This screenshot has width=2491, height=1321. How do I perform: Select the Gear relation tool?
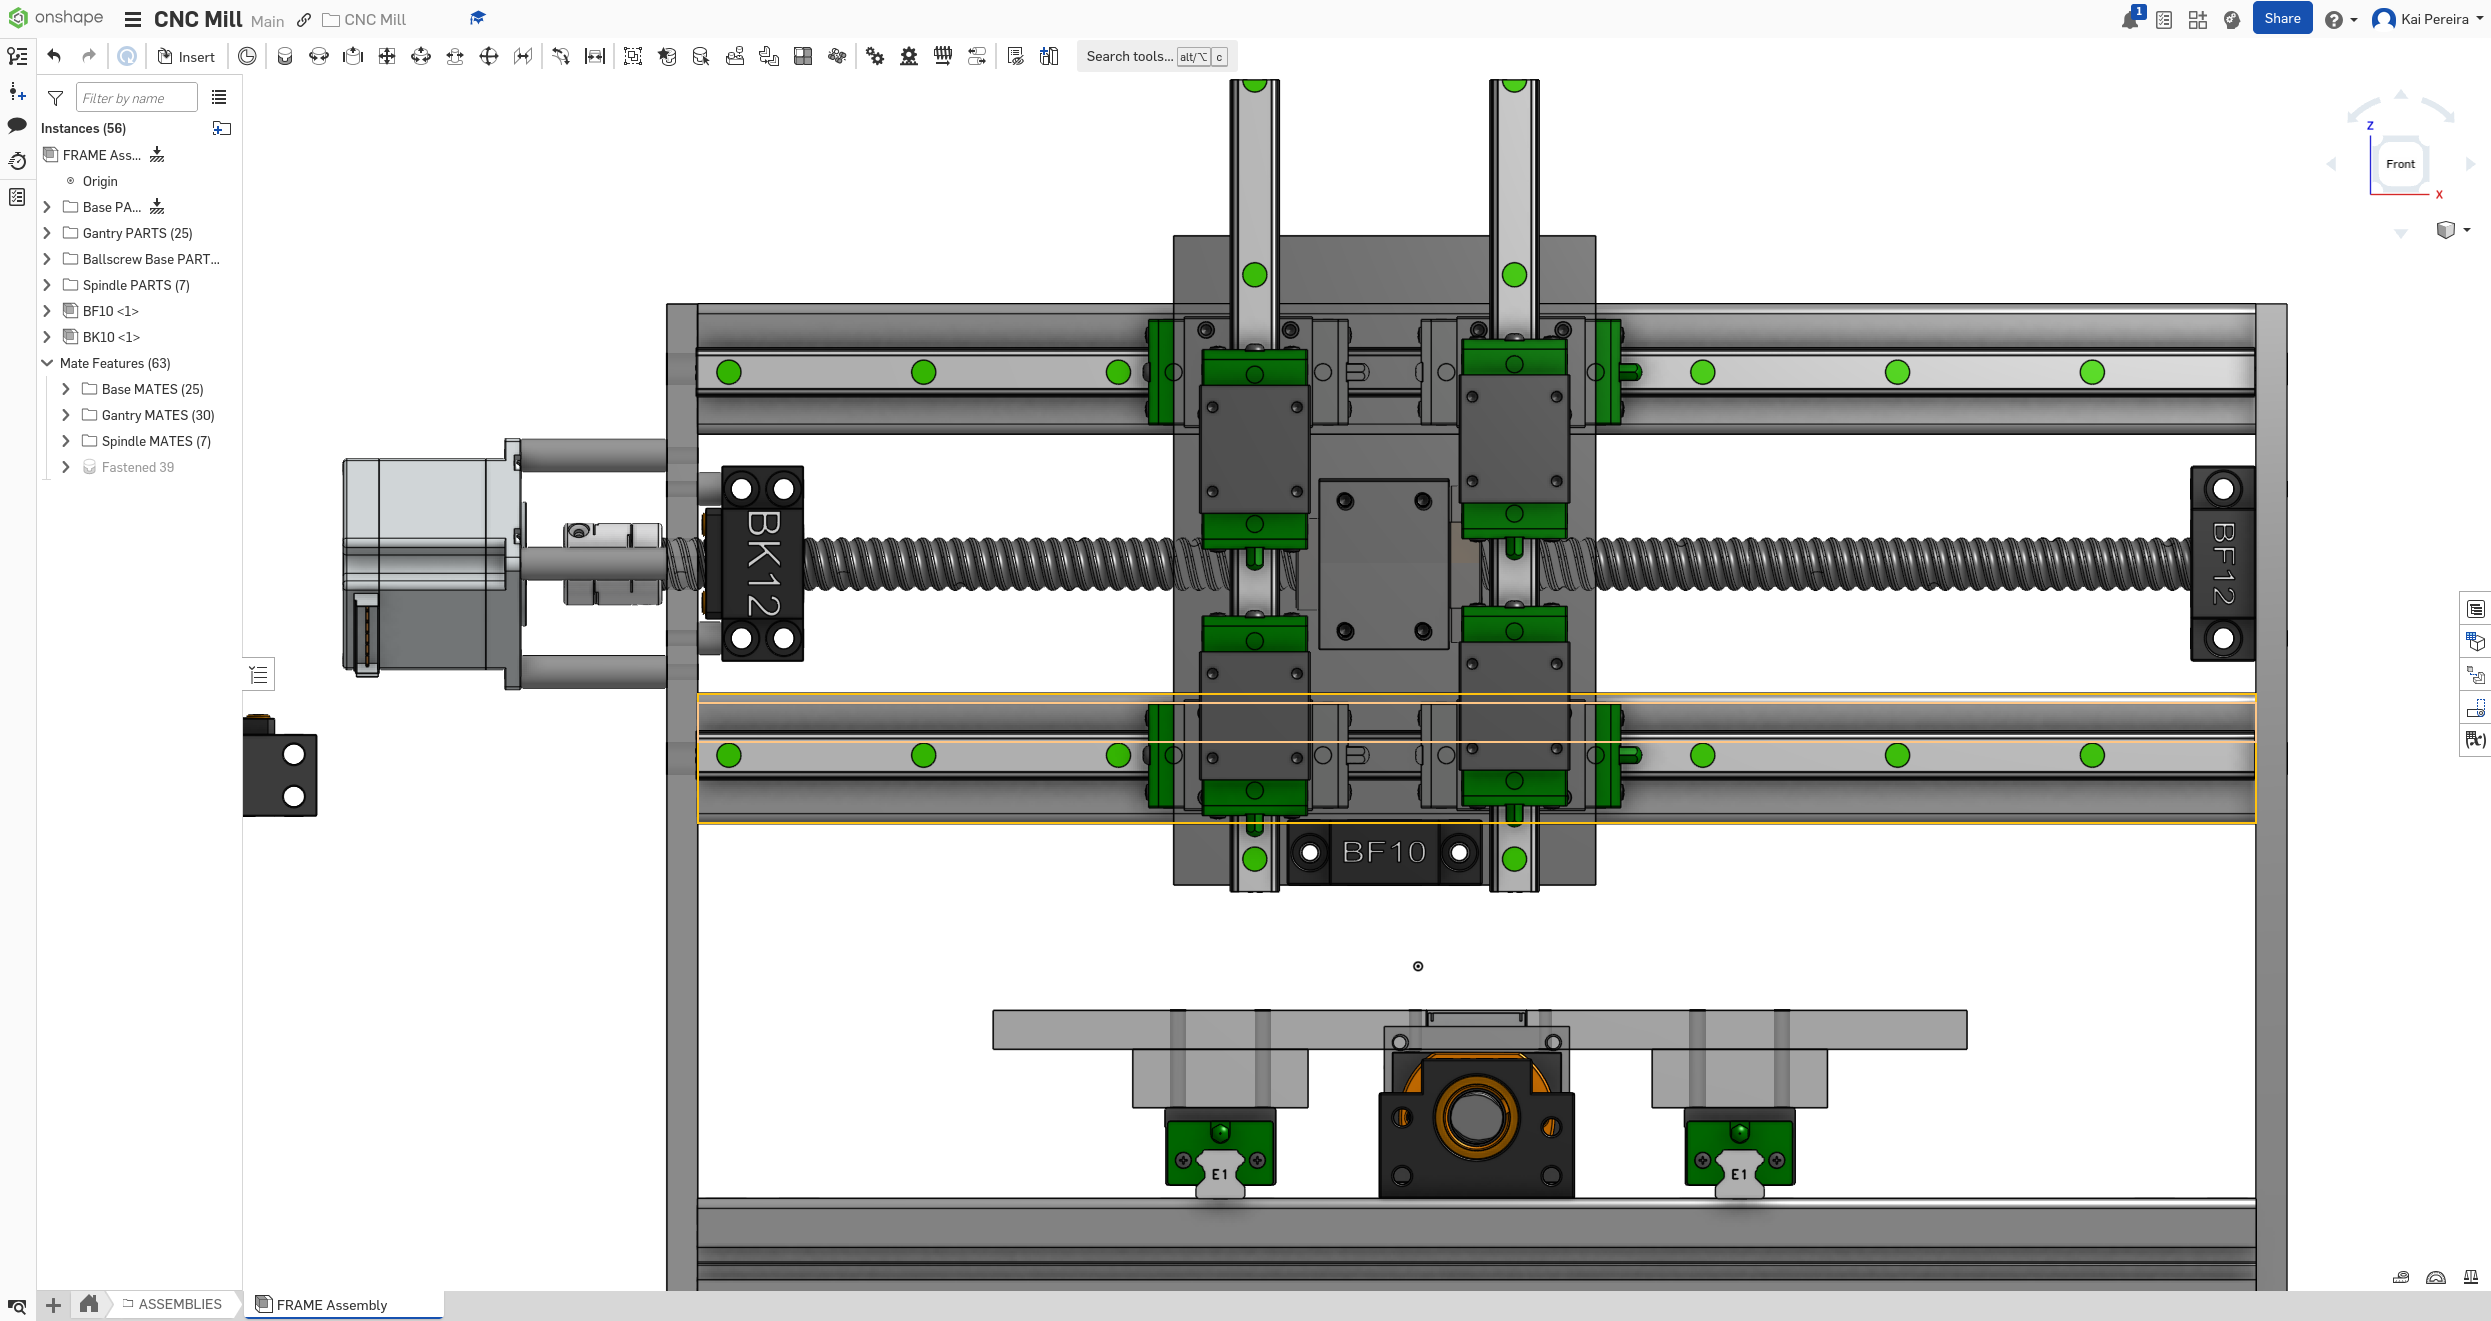pos(875,56)
